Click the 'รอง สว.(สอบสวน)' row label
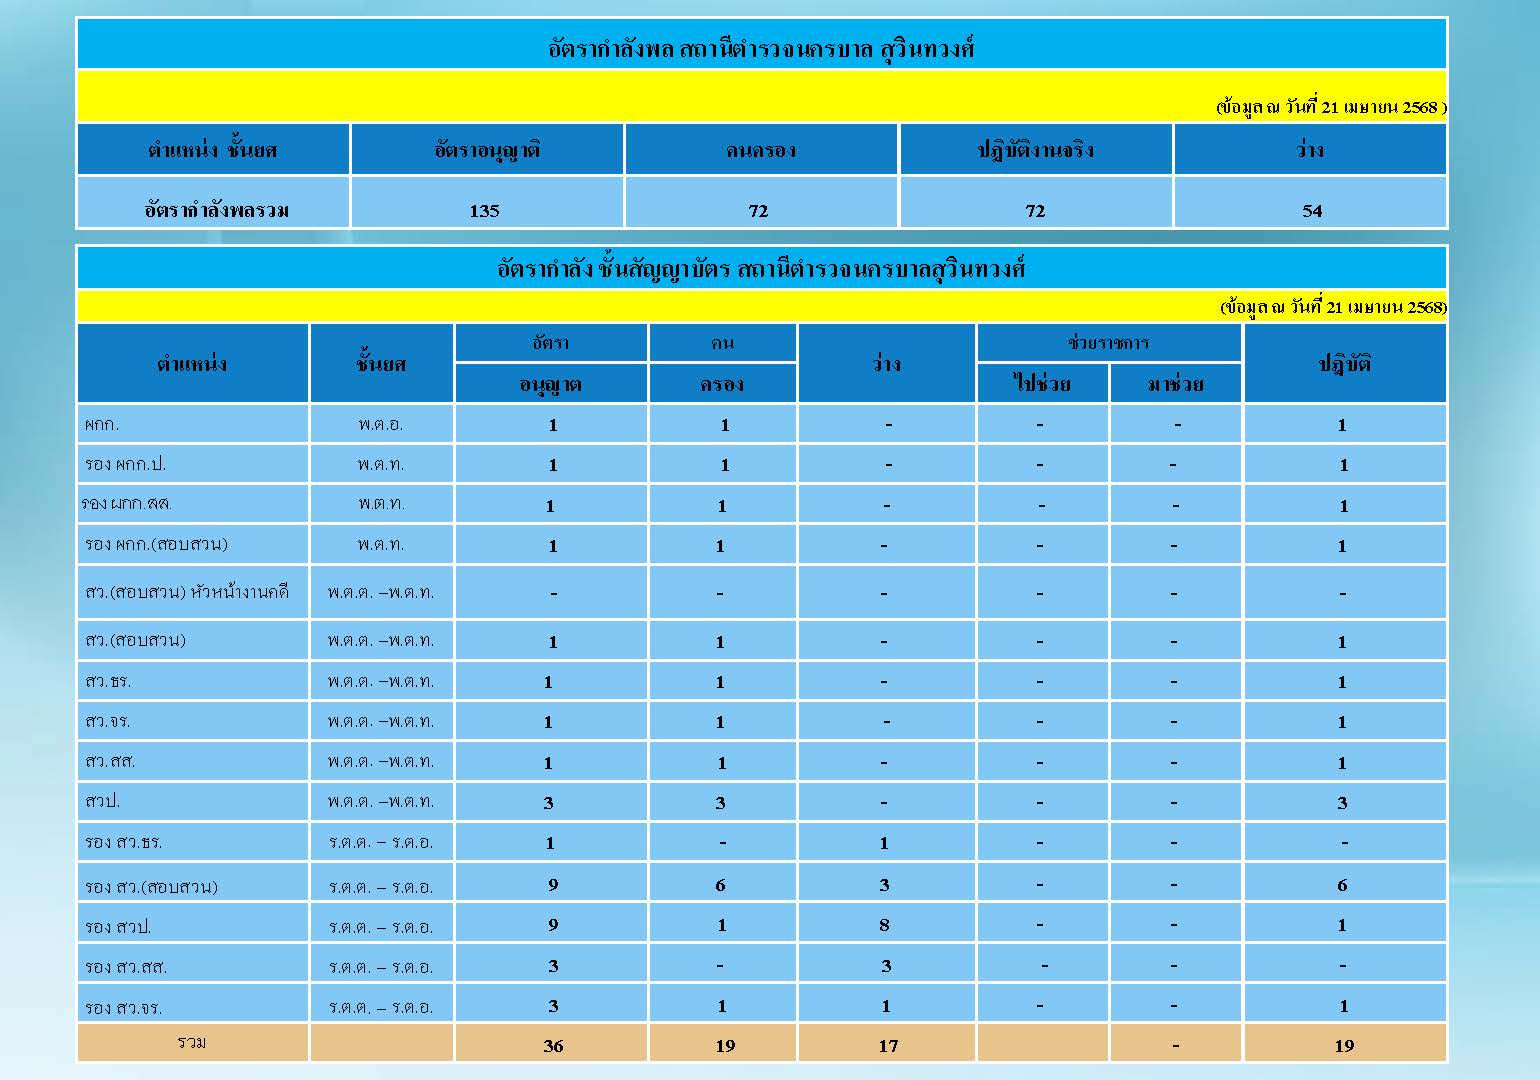This screenshot has width=1540, height=1080. tap(151, 886)
